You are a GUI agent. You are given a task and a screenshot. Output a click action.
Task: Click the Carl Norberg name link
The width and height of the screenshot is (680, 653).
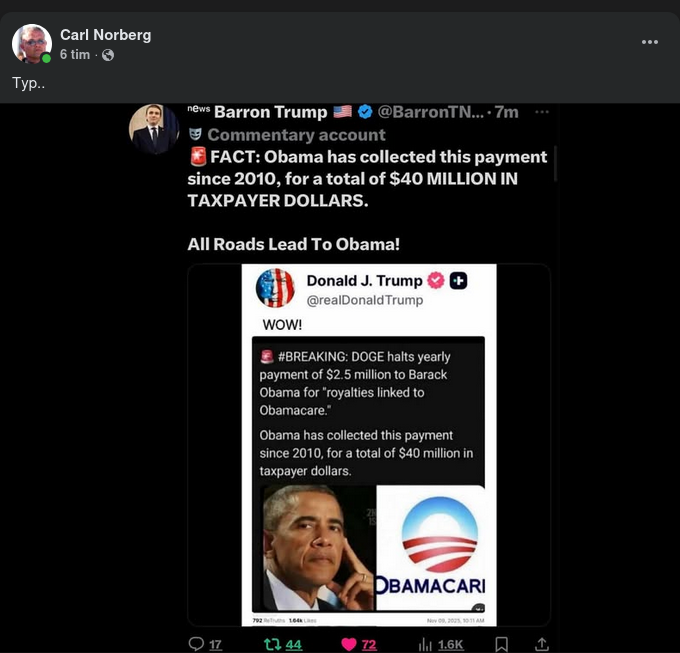105,35
